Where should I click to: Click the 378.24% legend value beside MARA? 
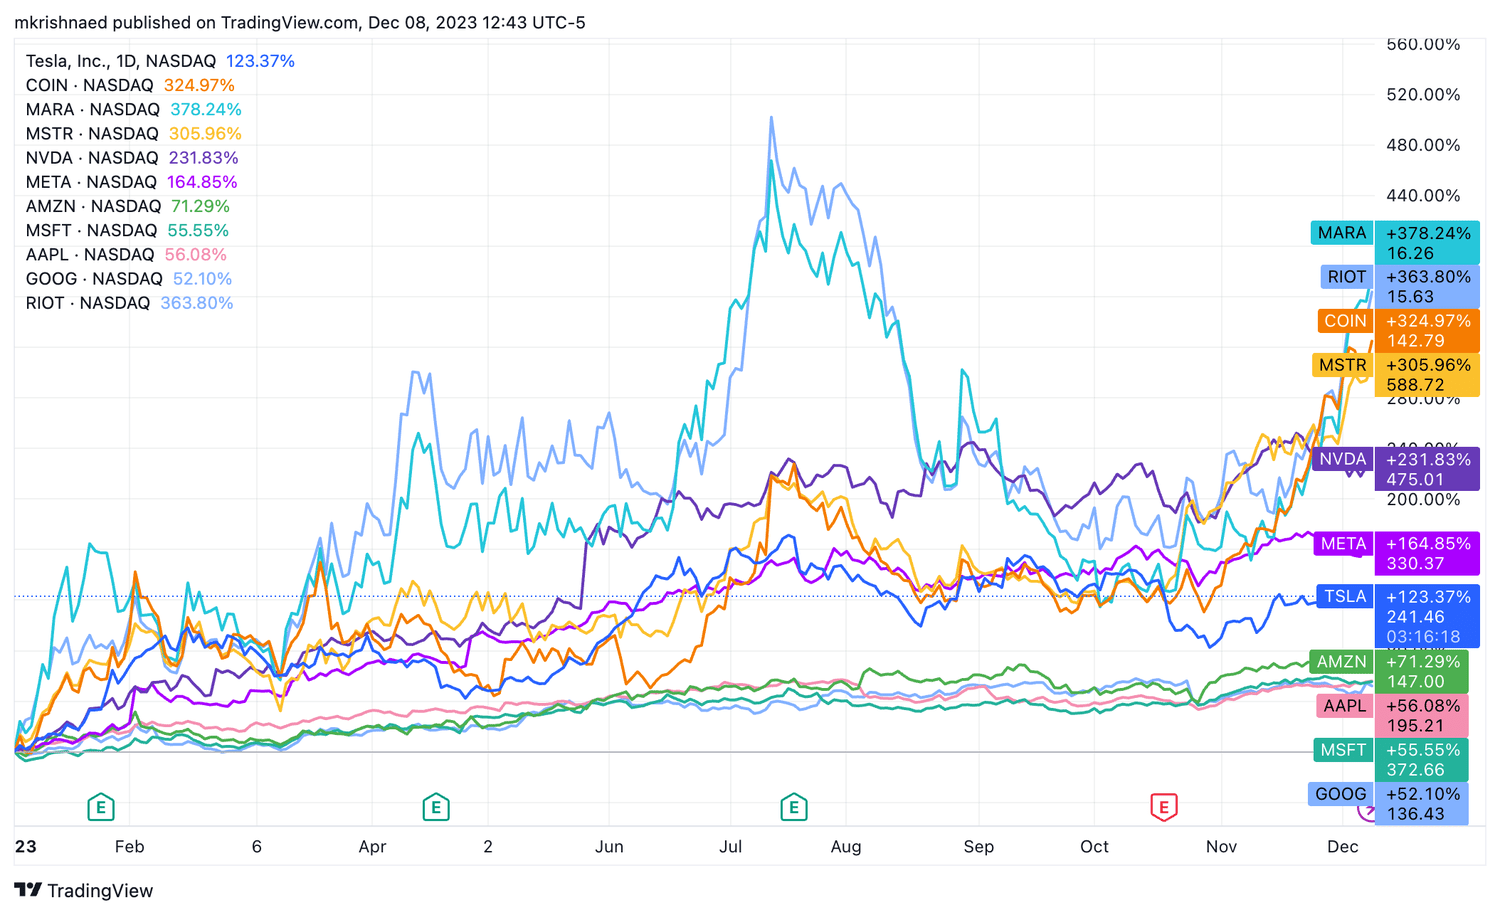[205, 109]
